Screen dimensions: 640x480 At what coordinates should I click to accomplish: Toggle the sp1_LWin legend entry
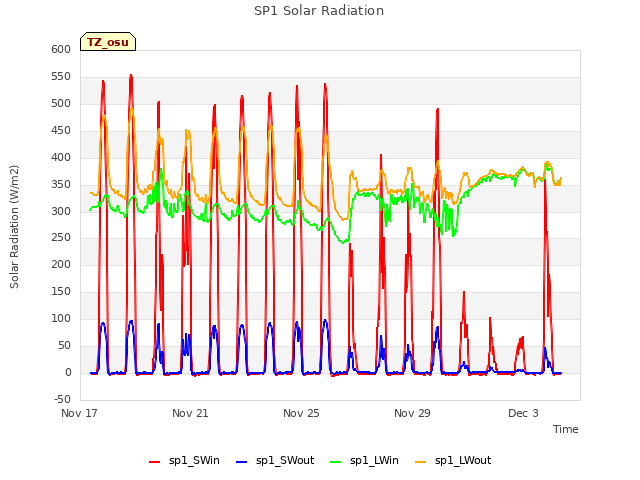tap(364, 461)
